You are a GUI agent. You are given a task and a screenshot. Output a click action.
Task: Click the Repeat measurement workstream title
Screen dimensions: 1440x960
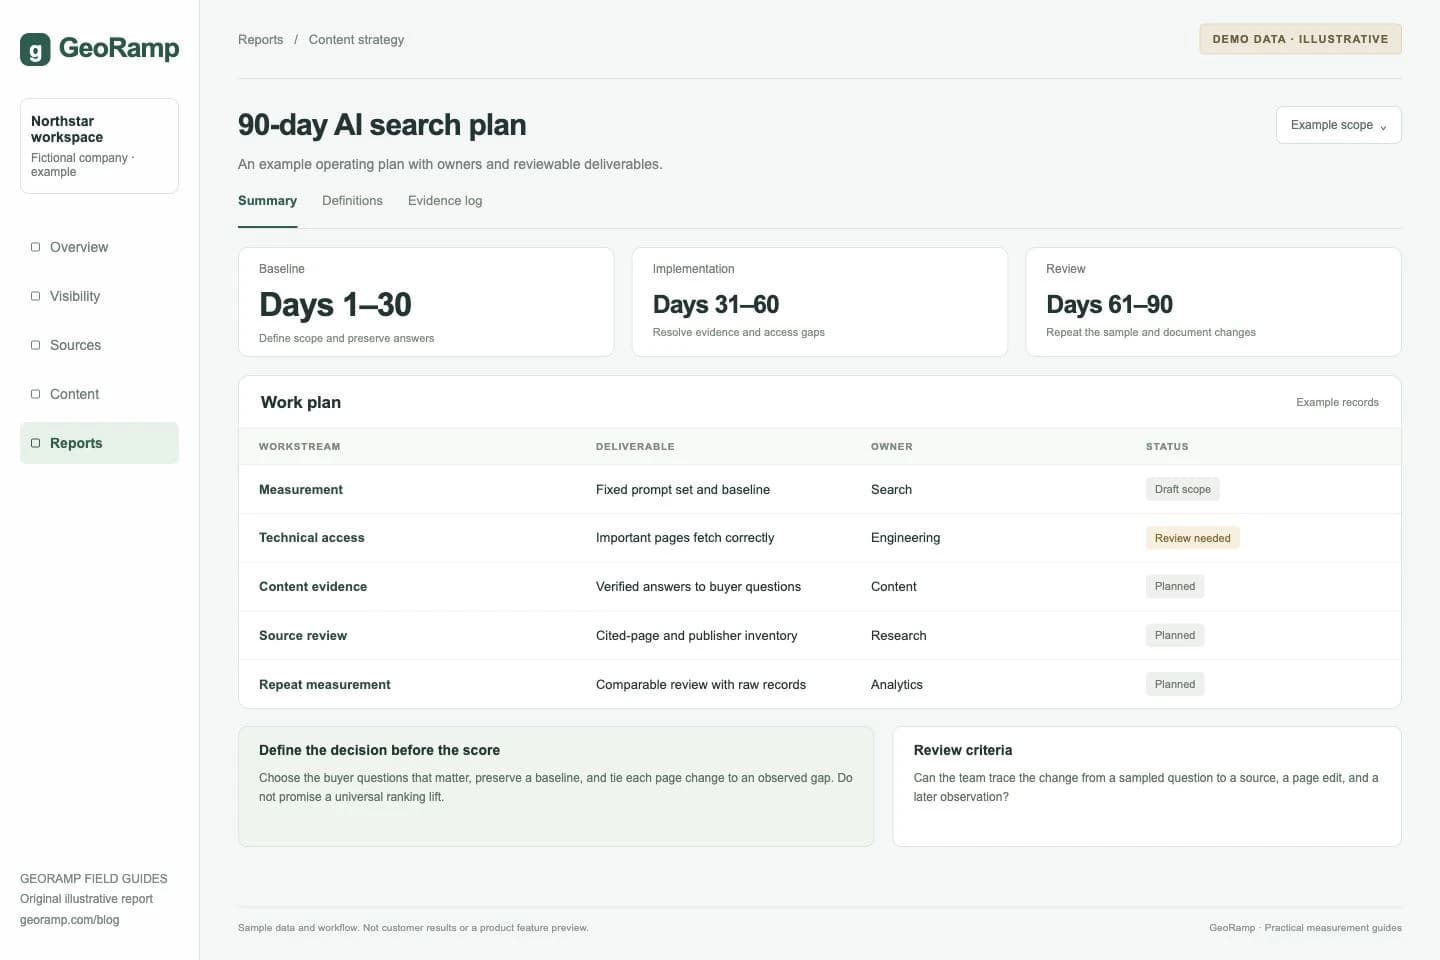324,685
